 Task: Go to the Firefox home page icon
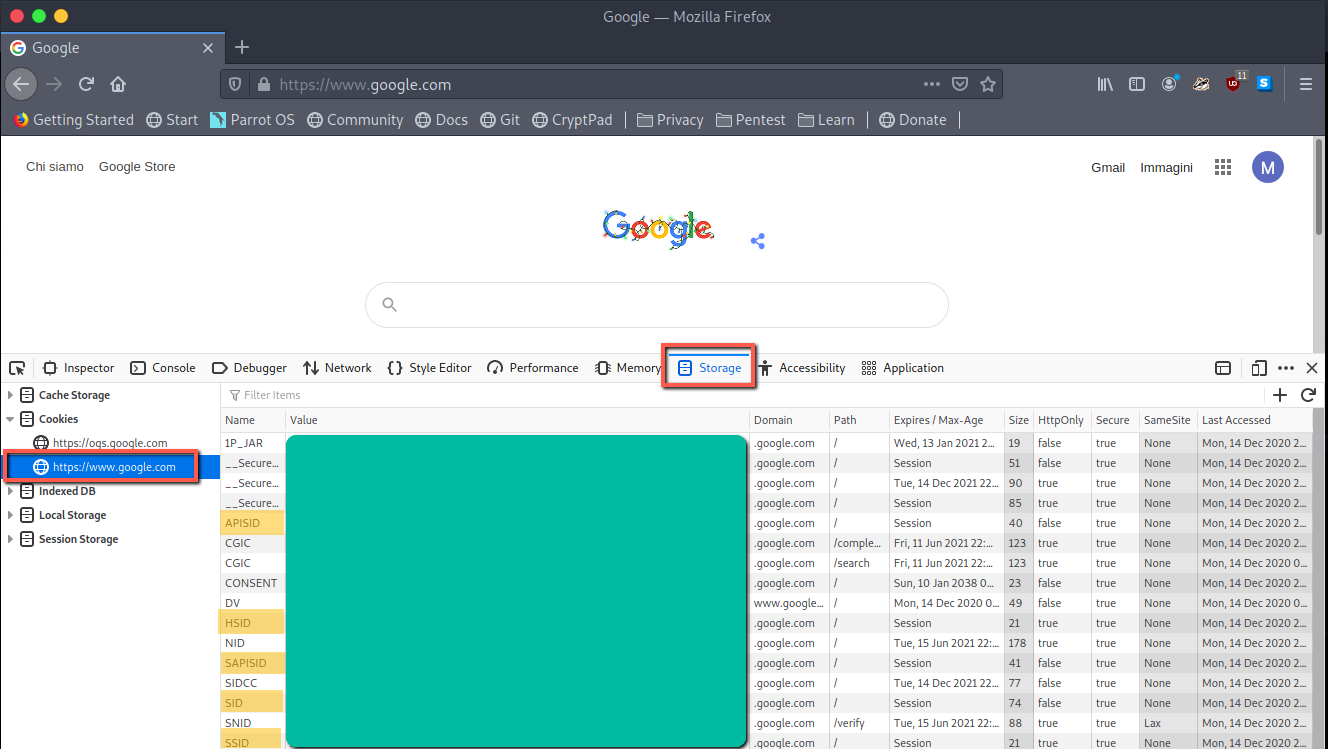[x=118, y=85]
